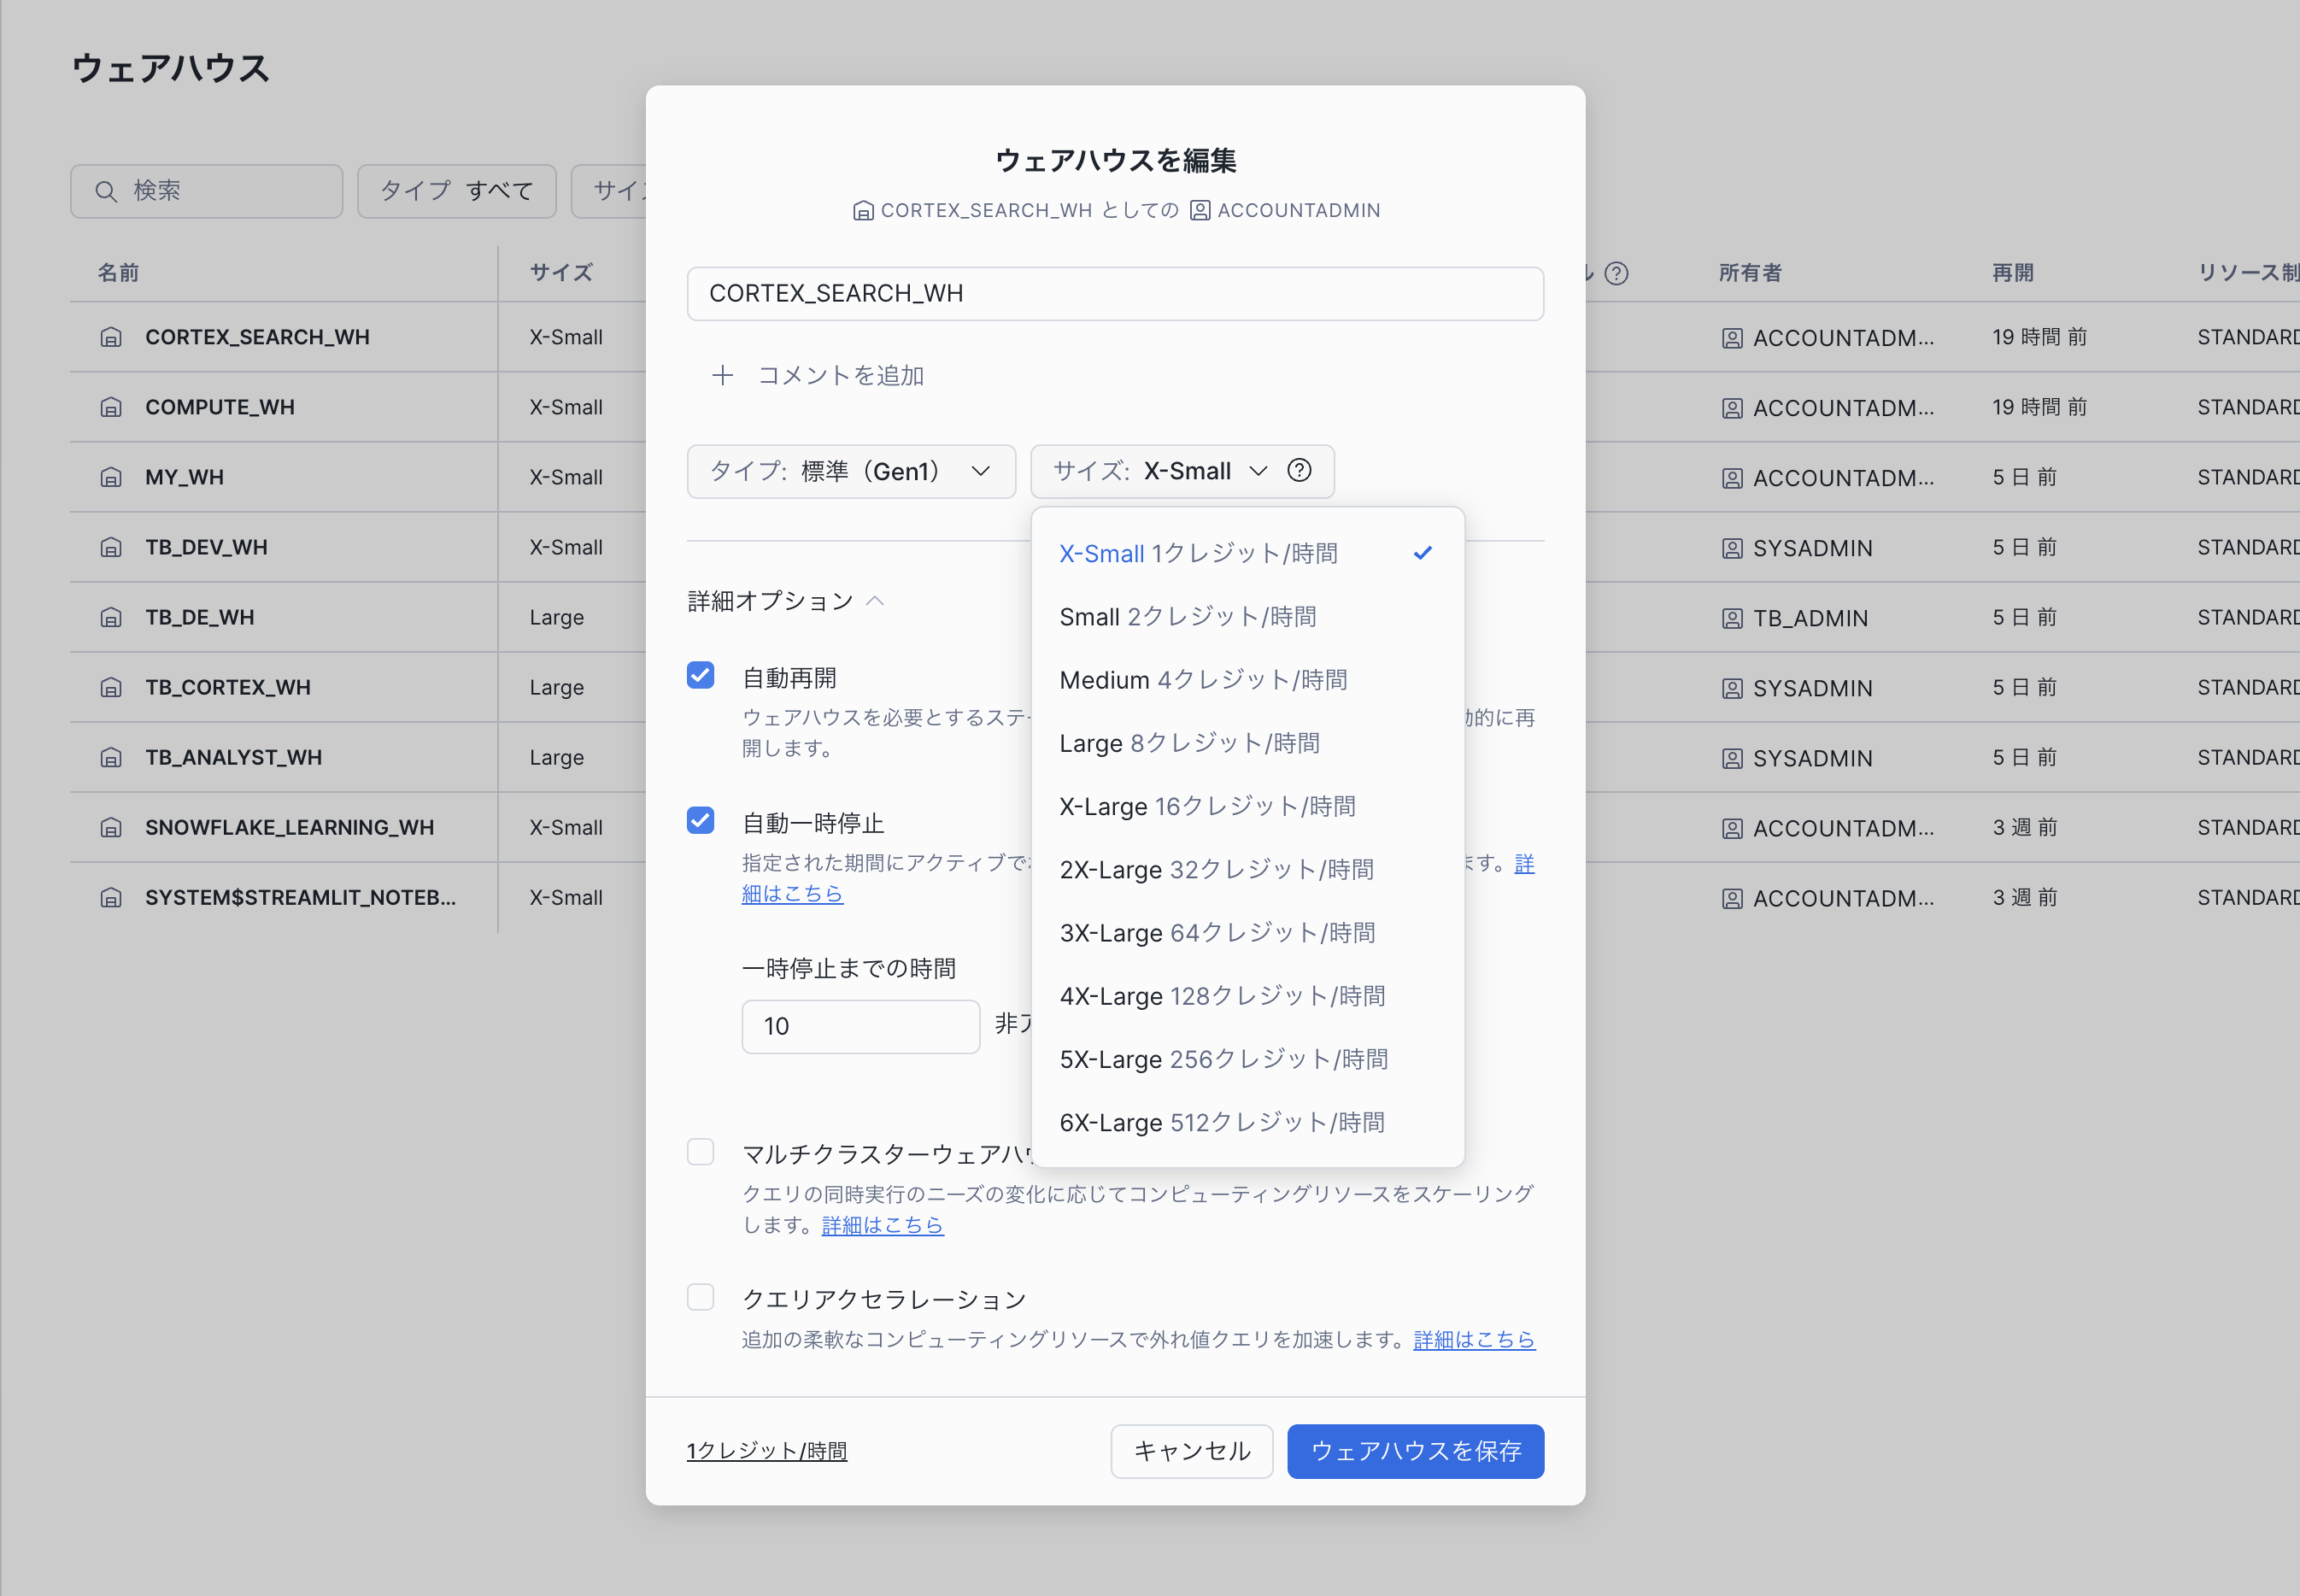The width and height of the screenshot is (2300, 1596).
Task: Enable the マルチクラスターウェアハウス checkbox
Action: [700, 1152]
